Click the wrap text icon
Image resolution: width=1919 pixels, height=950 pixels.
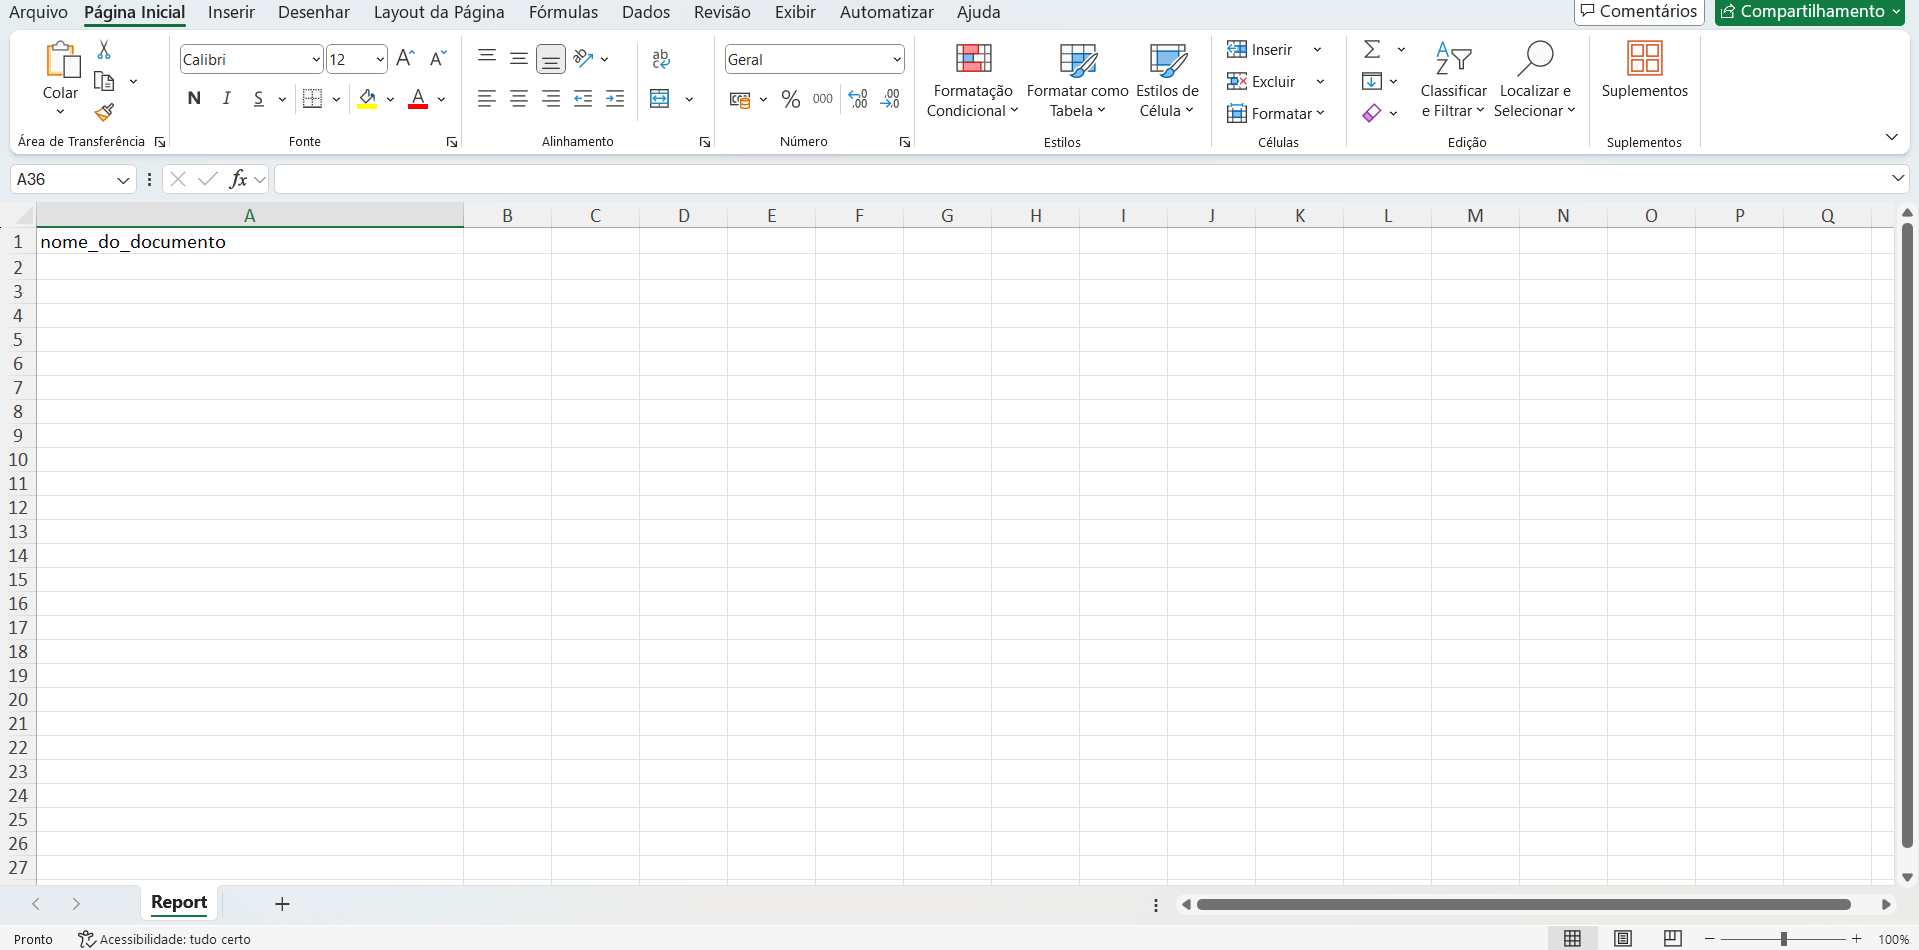(661, 58)
